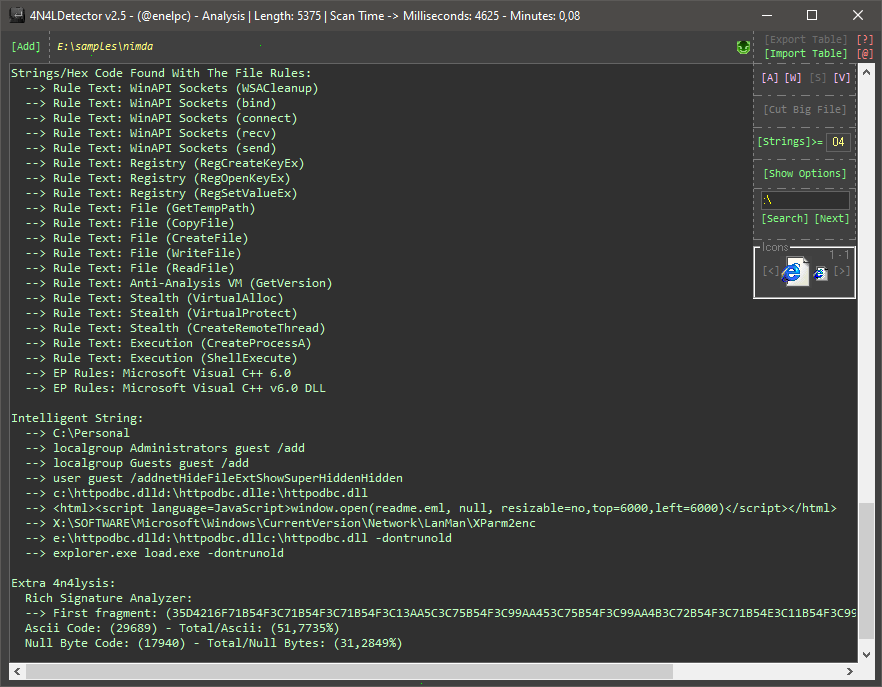Click the line 'WinAPI Sockets (WSACleanup)'

click(172, 88)
